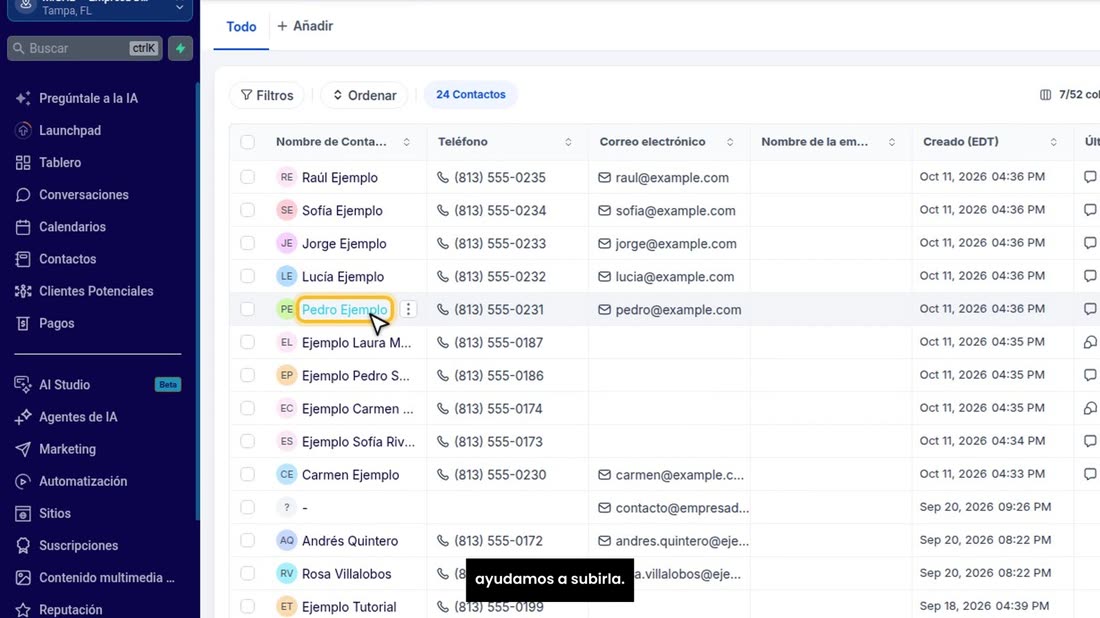Expand the account switcher chevron at top
The height and width of the screenshot is (618, 1100).
click(x=180, y=7)
